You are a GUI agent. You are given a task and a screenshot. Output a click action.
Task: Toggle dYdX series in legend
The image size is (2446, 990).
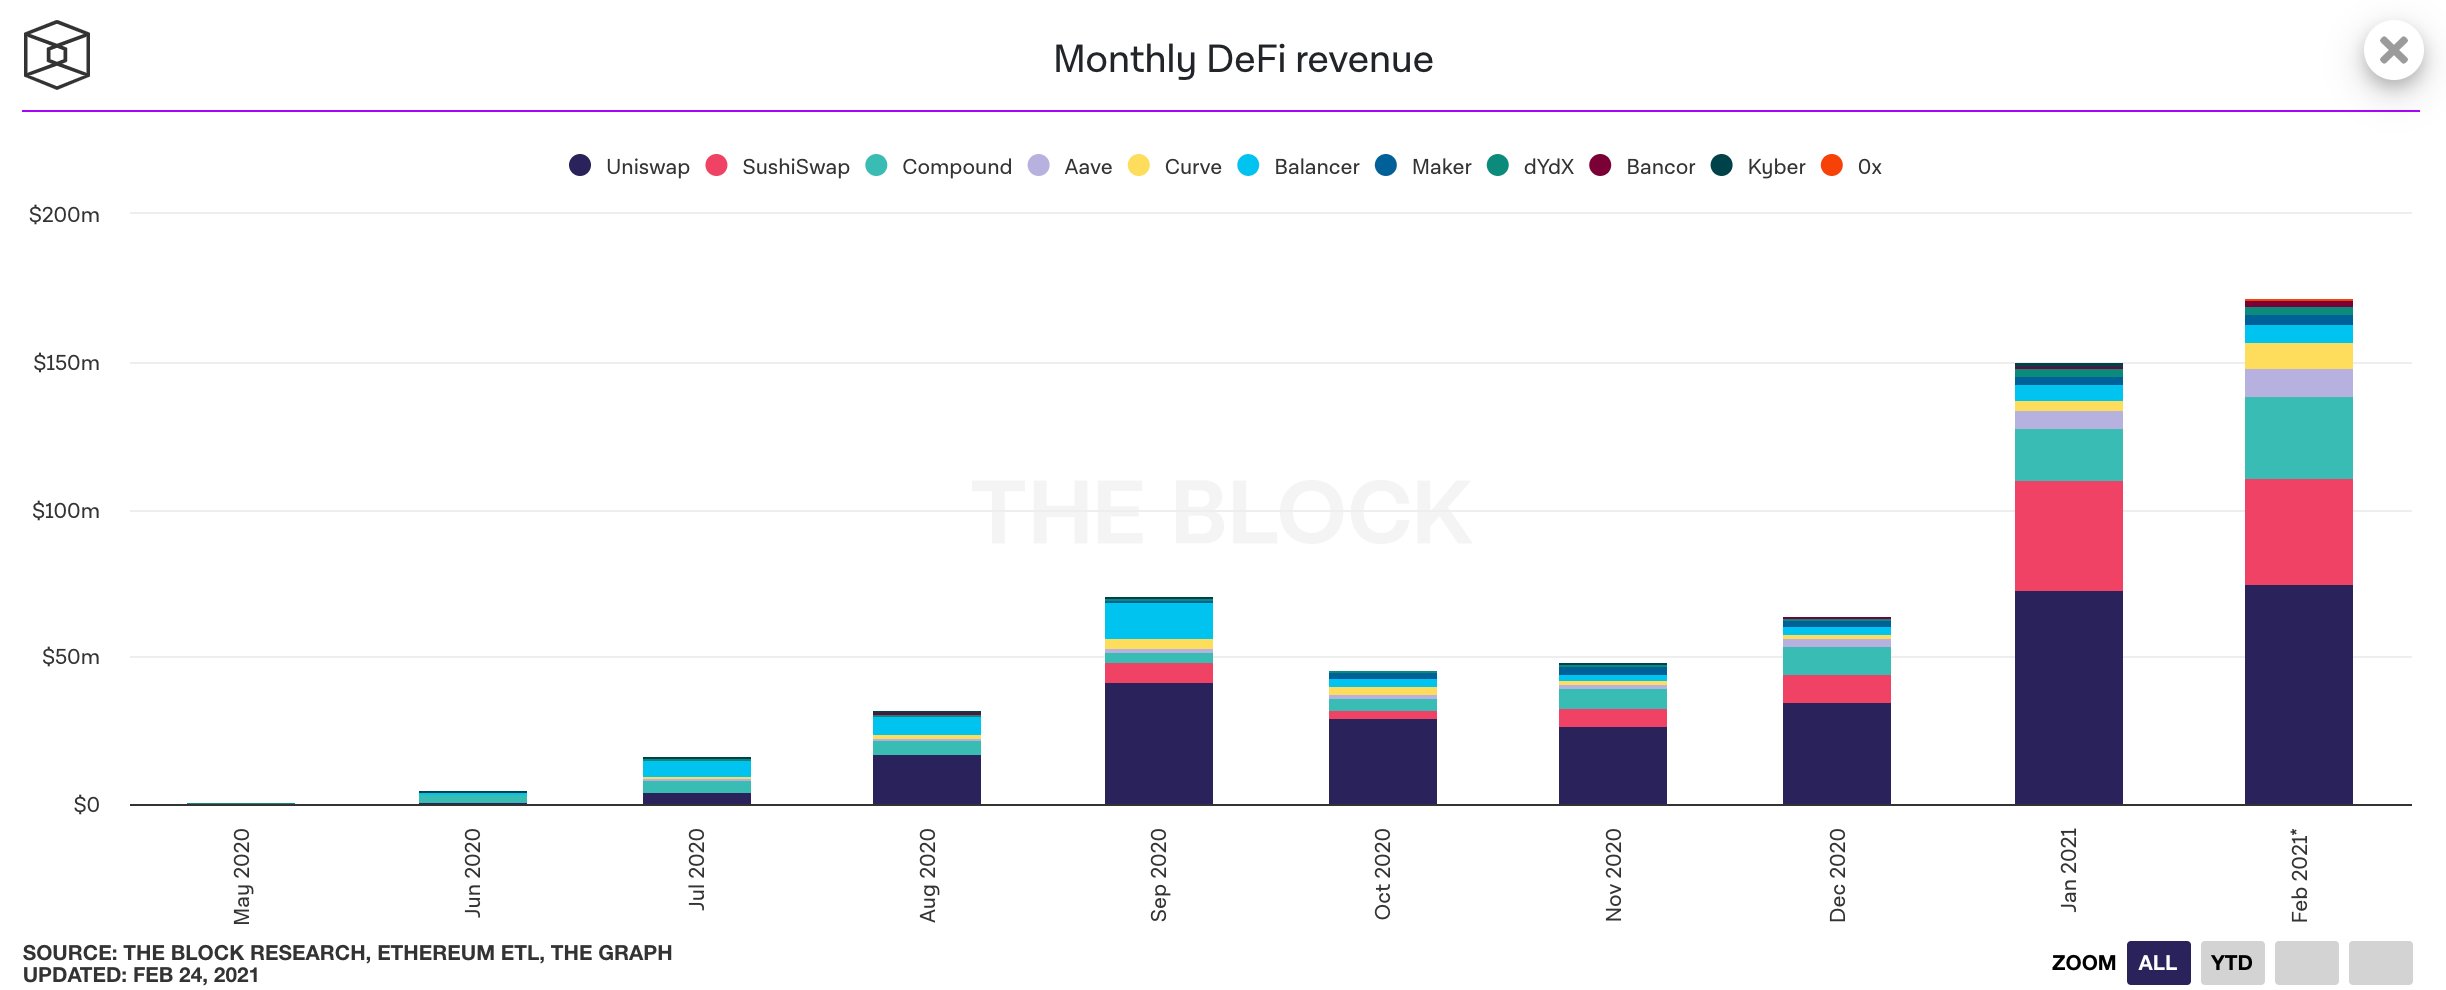[x=1530, y=166]
